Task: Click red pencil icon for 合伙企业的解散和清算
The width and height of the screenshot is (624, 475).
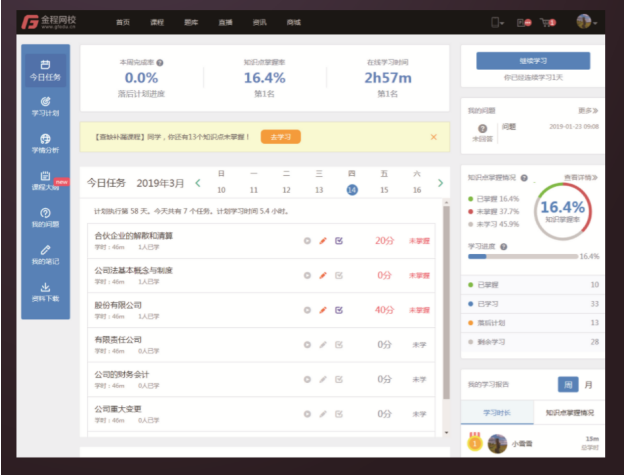Action: coord(323,241)
